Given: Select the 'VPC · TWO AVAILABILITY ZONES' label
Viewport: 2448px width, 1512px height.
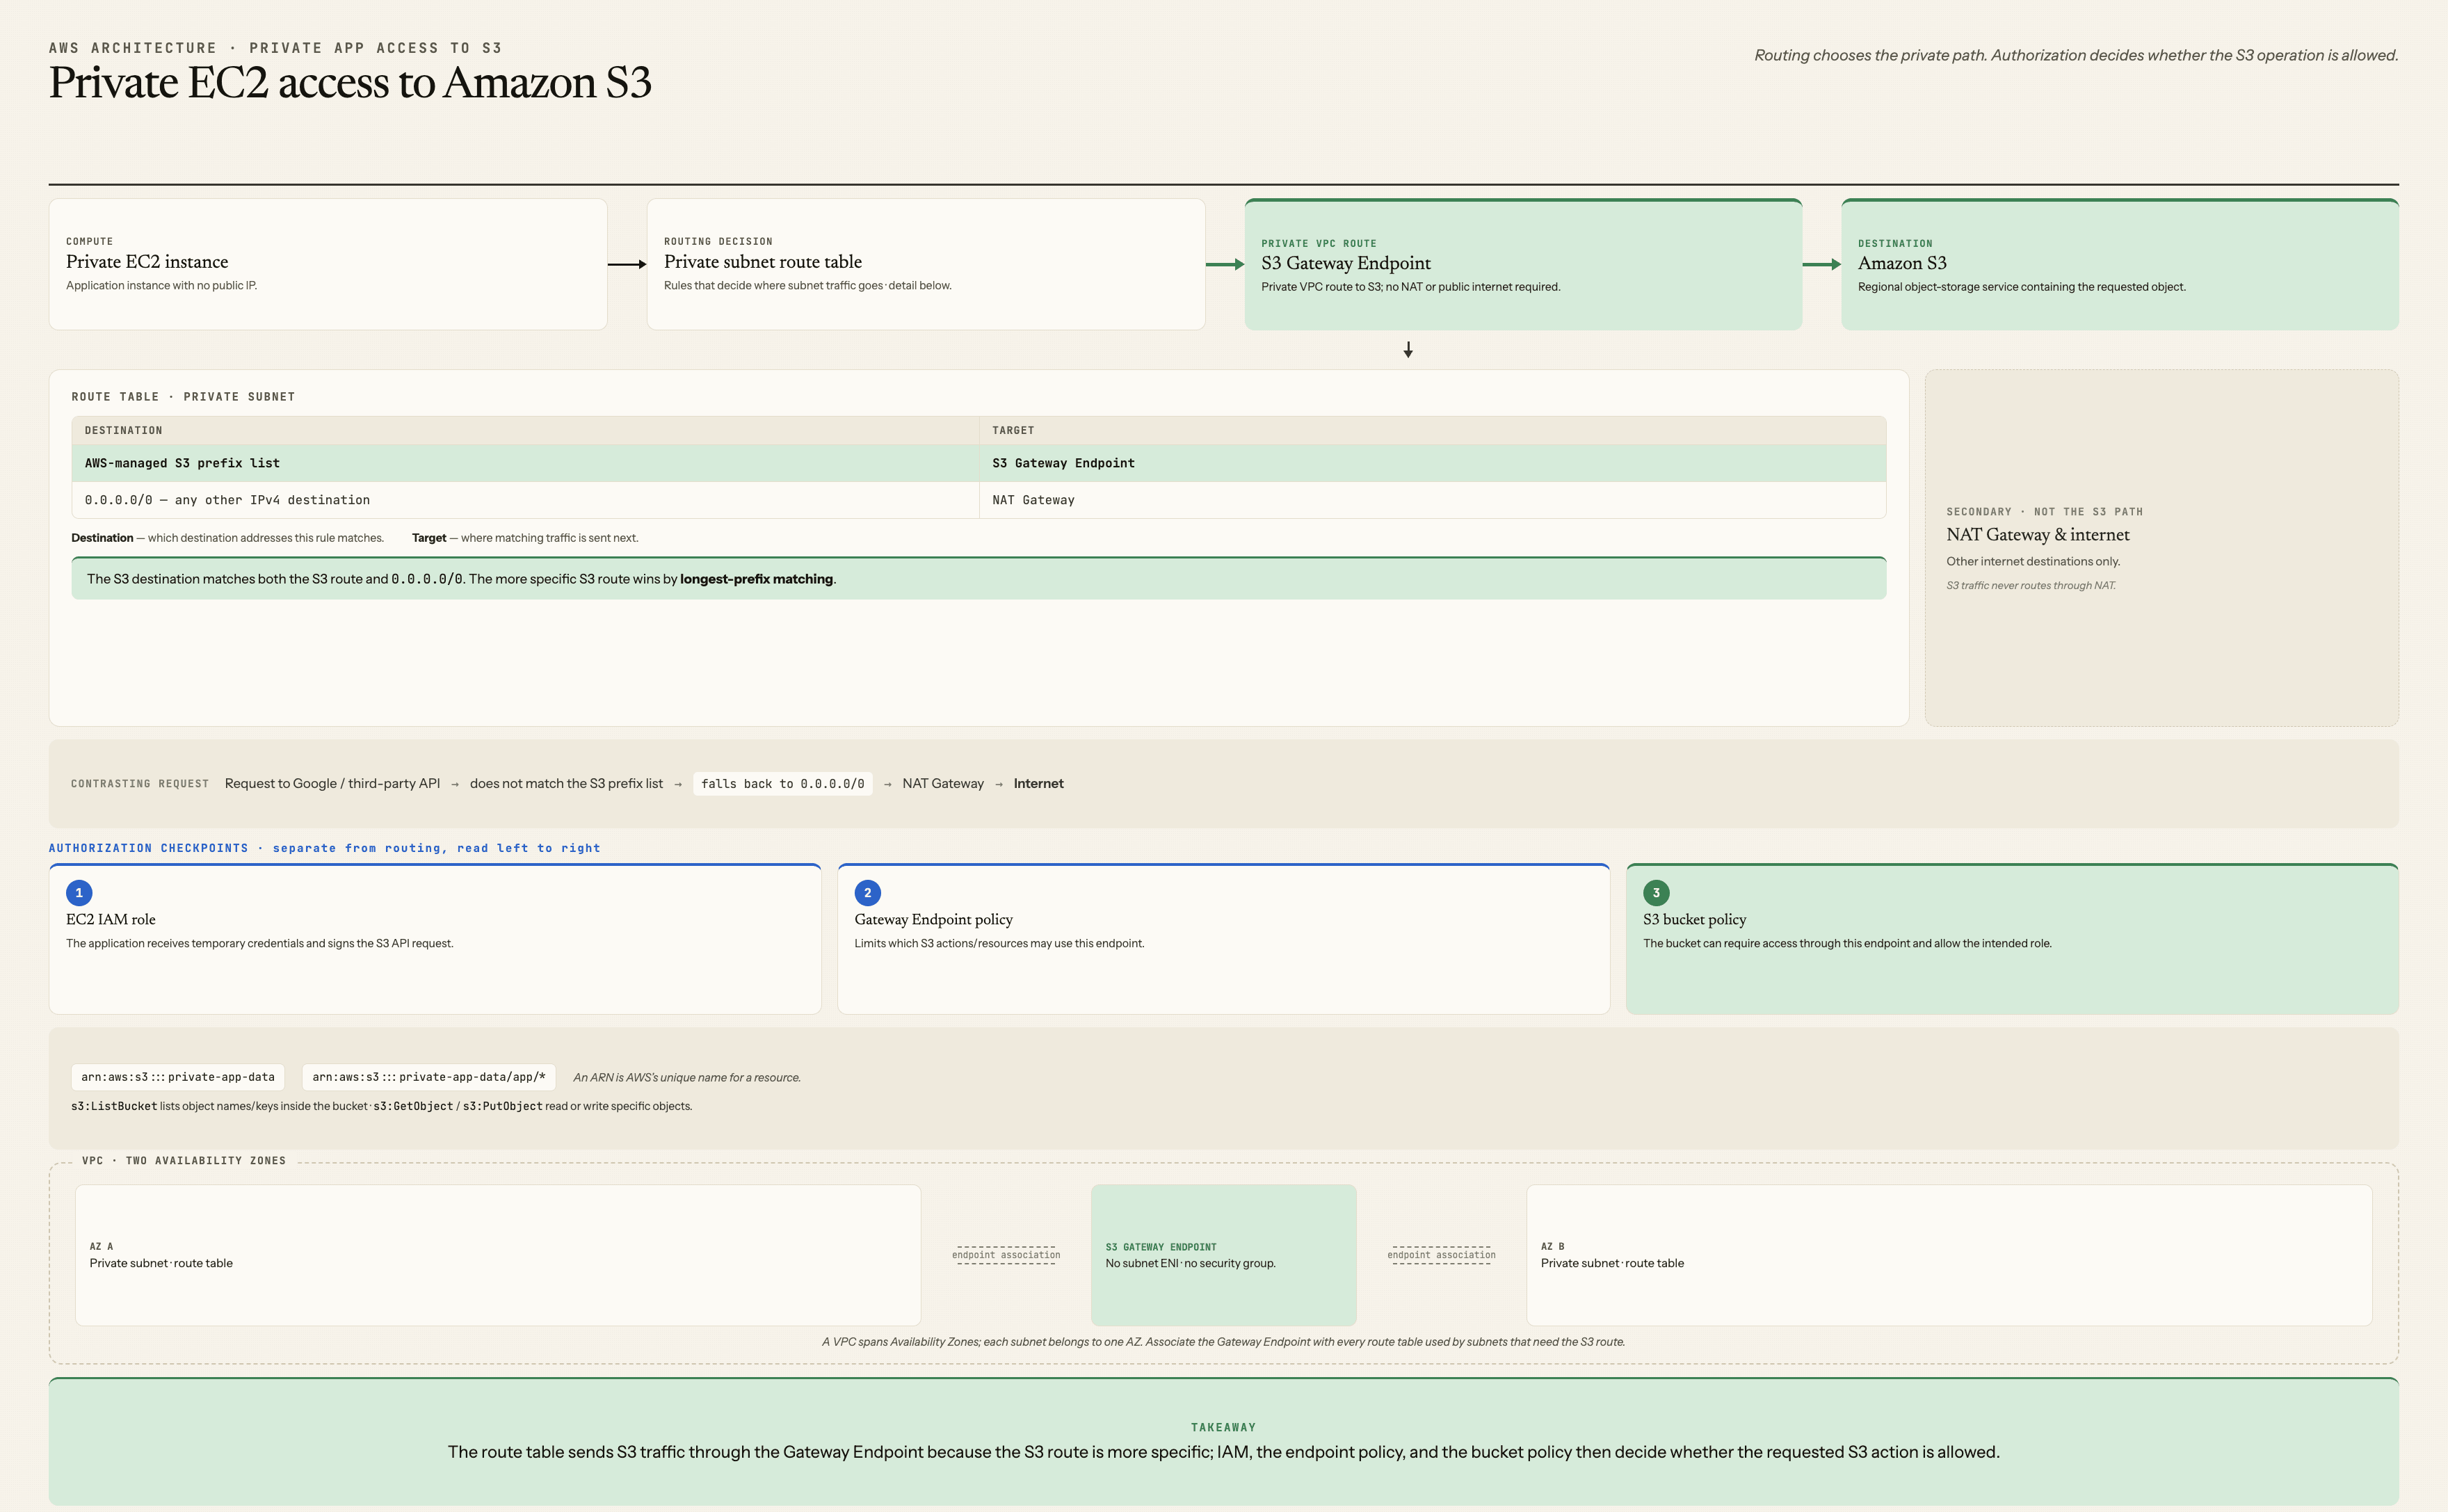Looking at the screenshot, I should click(x=184, y=1161).
